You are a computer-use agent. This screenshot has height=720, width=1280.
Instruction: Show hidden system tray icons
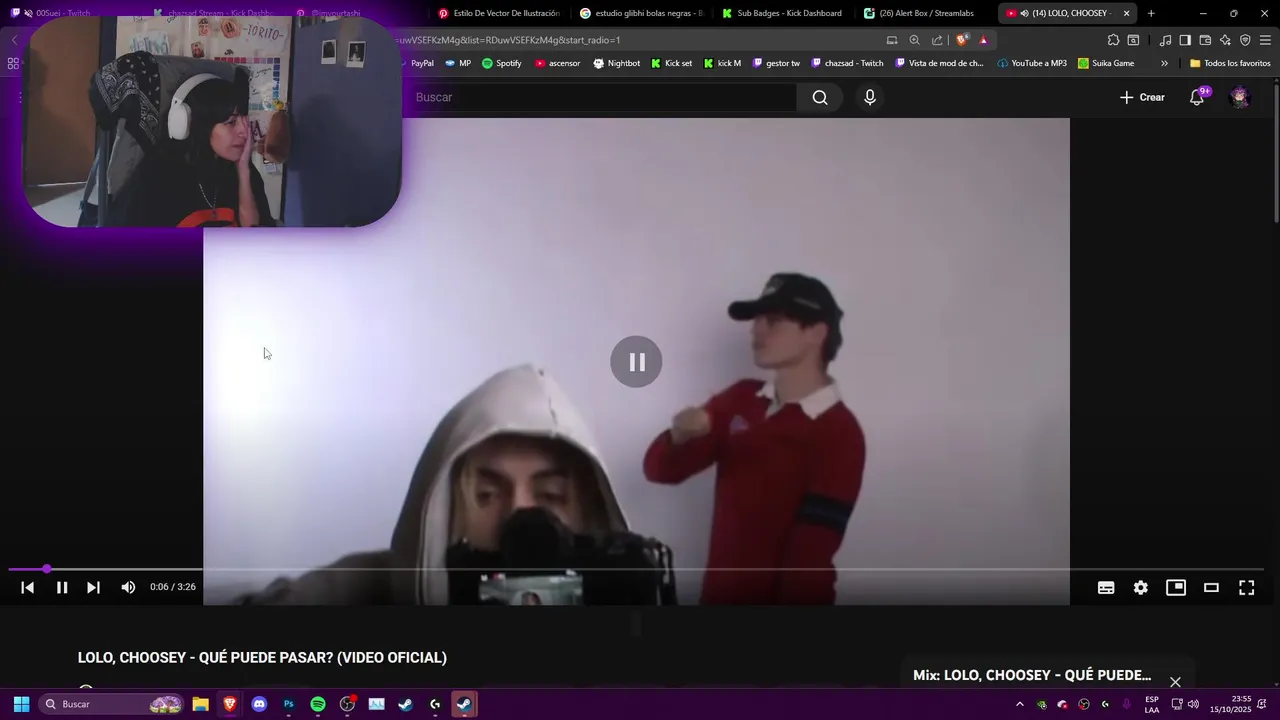[x=1020, y=704]
